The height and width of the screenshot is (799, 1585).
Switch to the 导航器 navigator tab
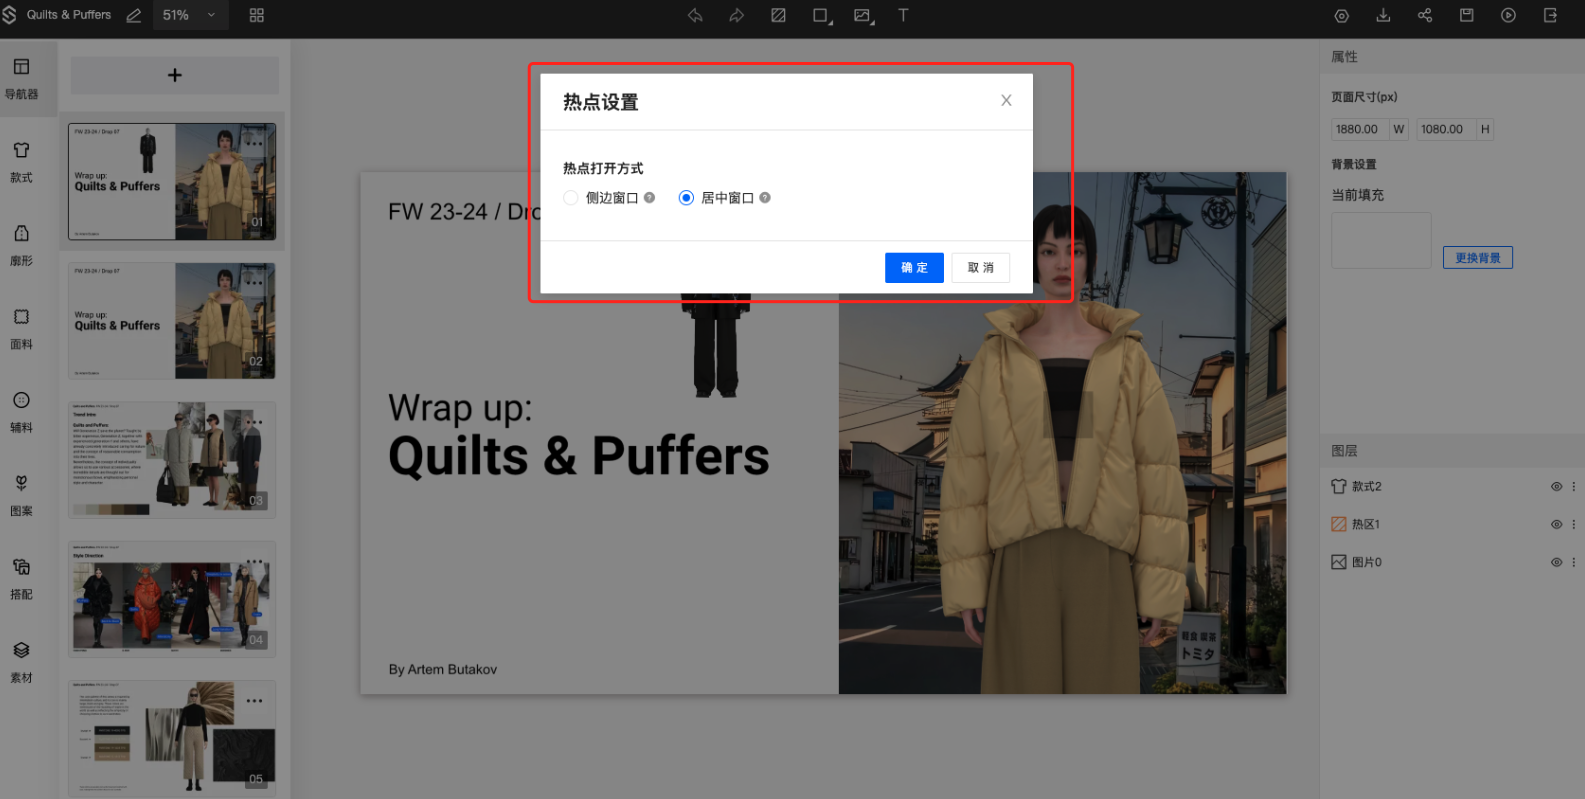coord(21,78)
